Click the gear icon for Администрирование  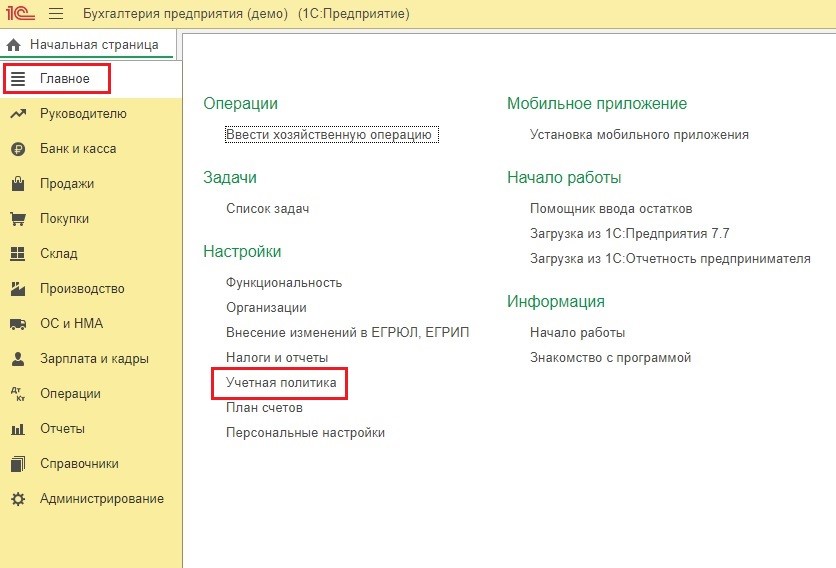click(17, 499)
